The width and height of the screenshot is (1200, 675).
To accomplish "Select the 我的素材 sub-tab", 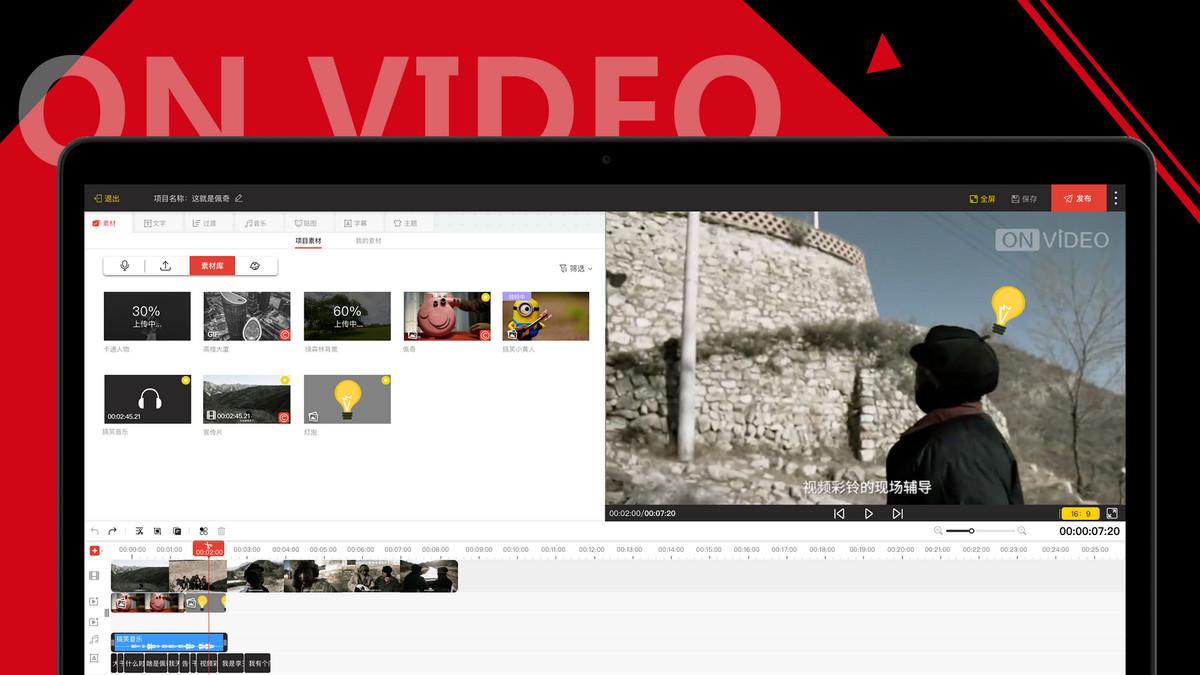I will click(x=368, y=241).
